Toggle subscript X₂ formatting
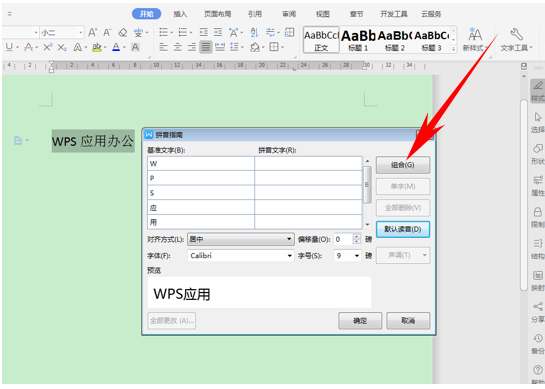 click(62, 47)
